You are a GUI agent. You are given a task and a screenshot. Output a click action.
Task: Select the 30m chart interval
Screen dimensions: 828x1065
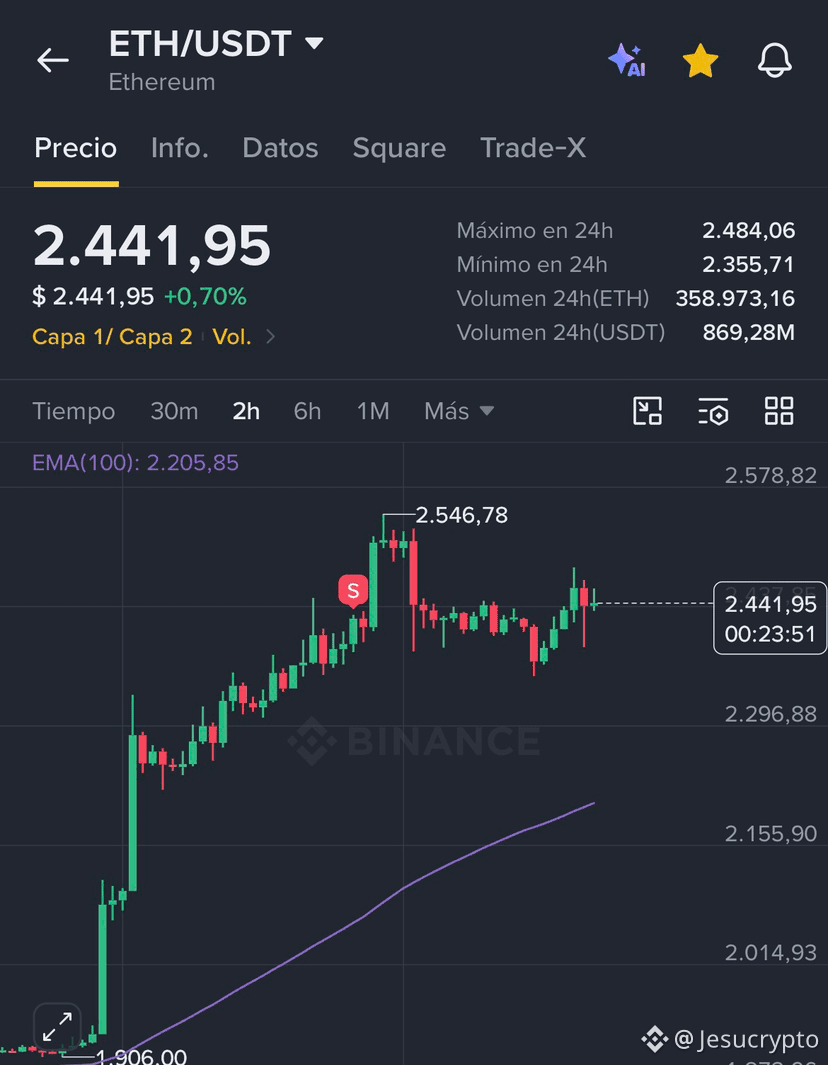click(175, 411)
